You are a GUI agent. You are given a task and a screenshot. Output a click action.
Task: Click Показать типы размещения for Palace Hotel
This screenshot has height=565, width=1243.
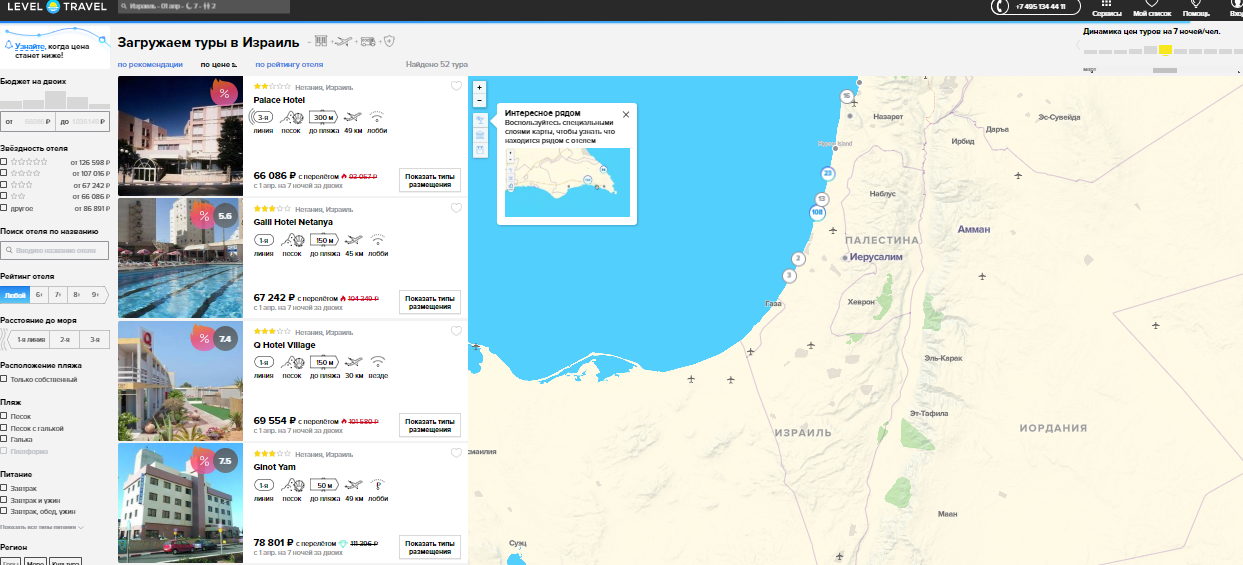429,181
